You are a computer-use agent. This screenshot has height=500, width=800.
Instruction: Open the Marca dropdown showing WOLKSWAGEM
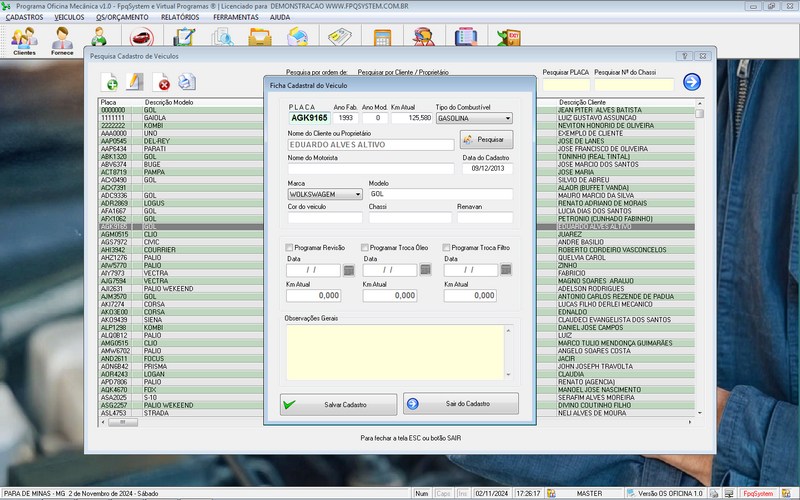357,194
